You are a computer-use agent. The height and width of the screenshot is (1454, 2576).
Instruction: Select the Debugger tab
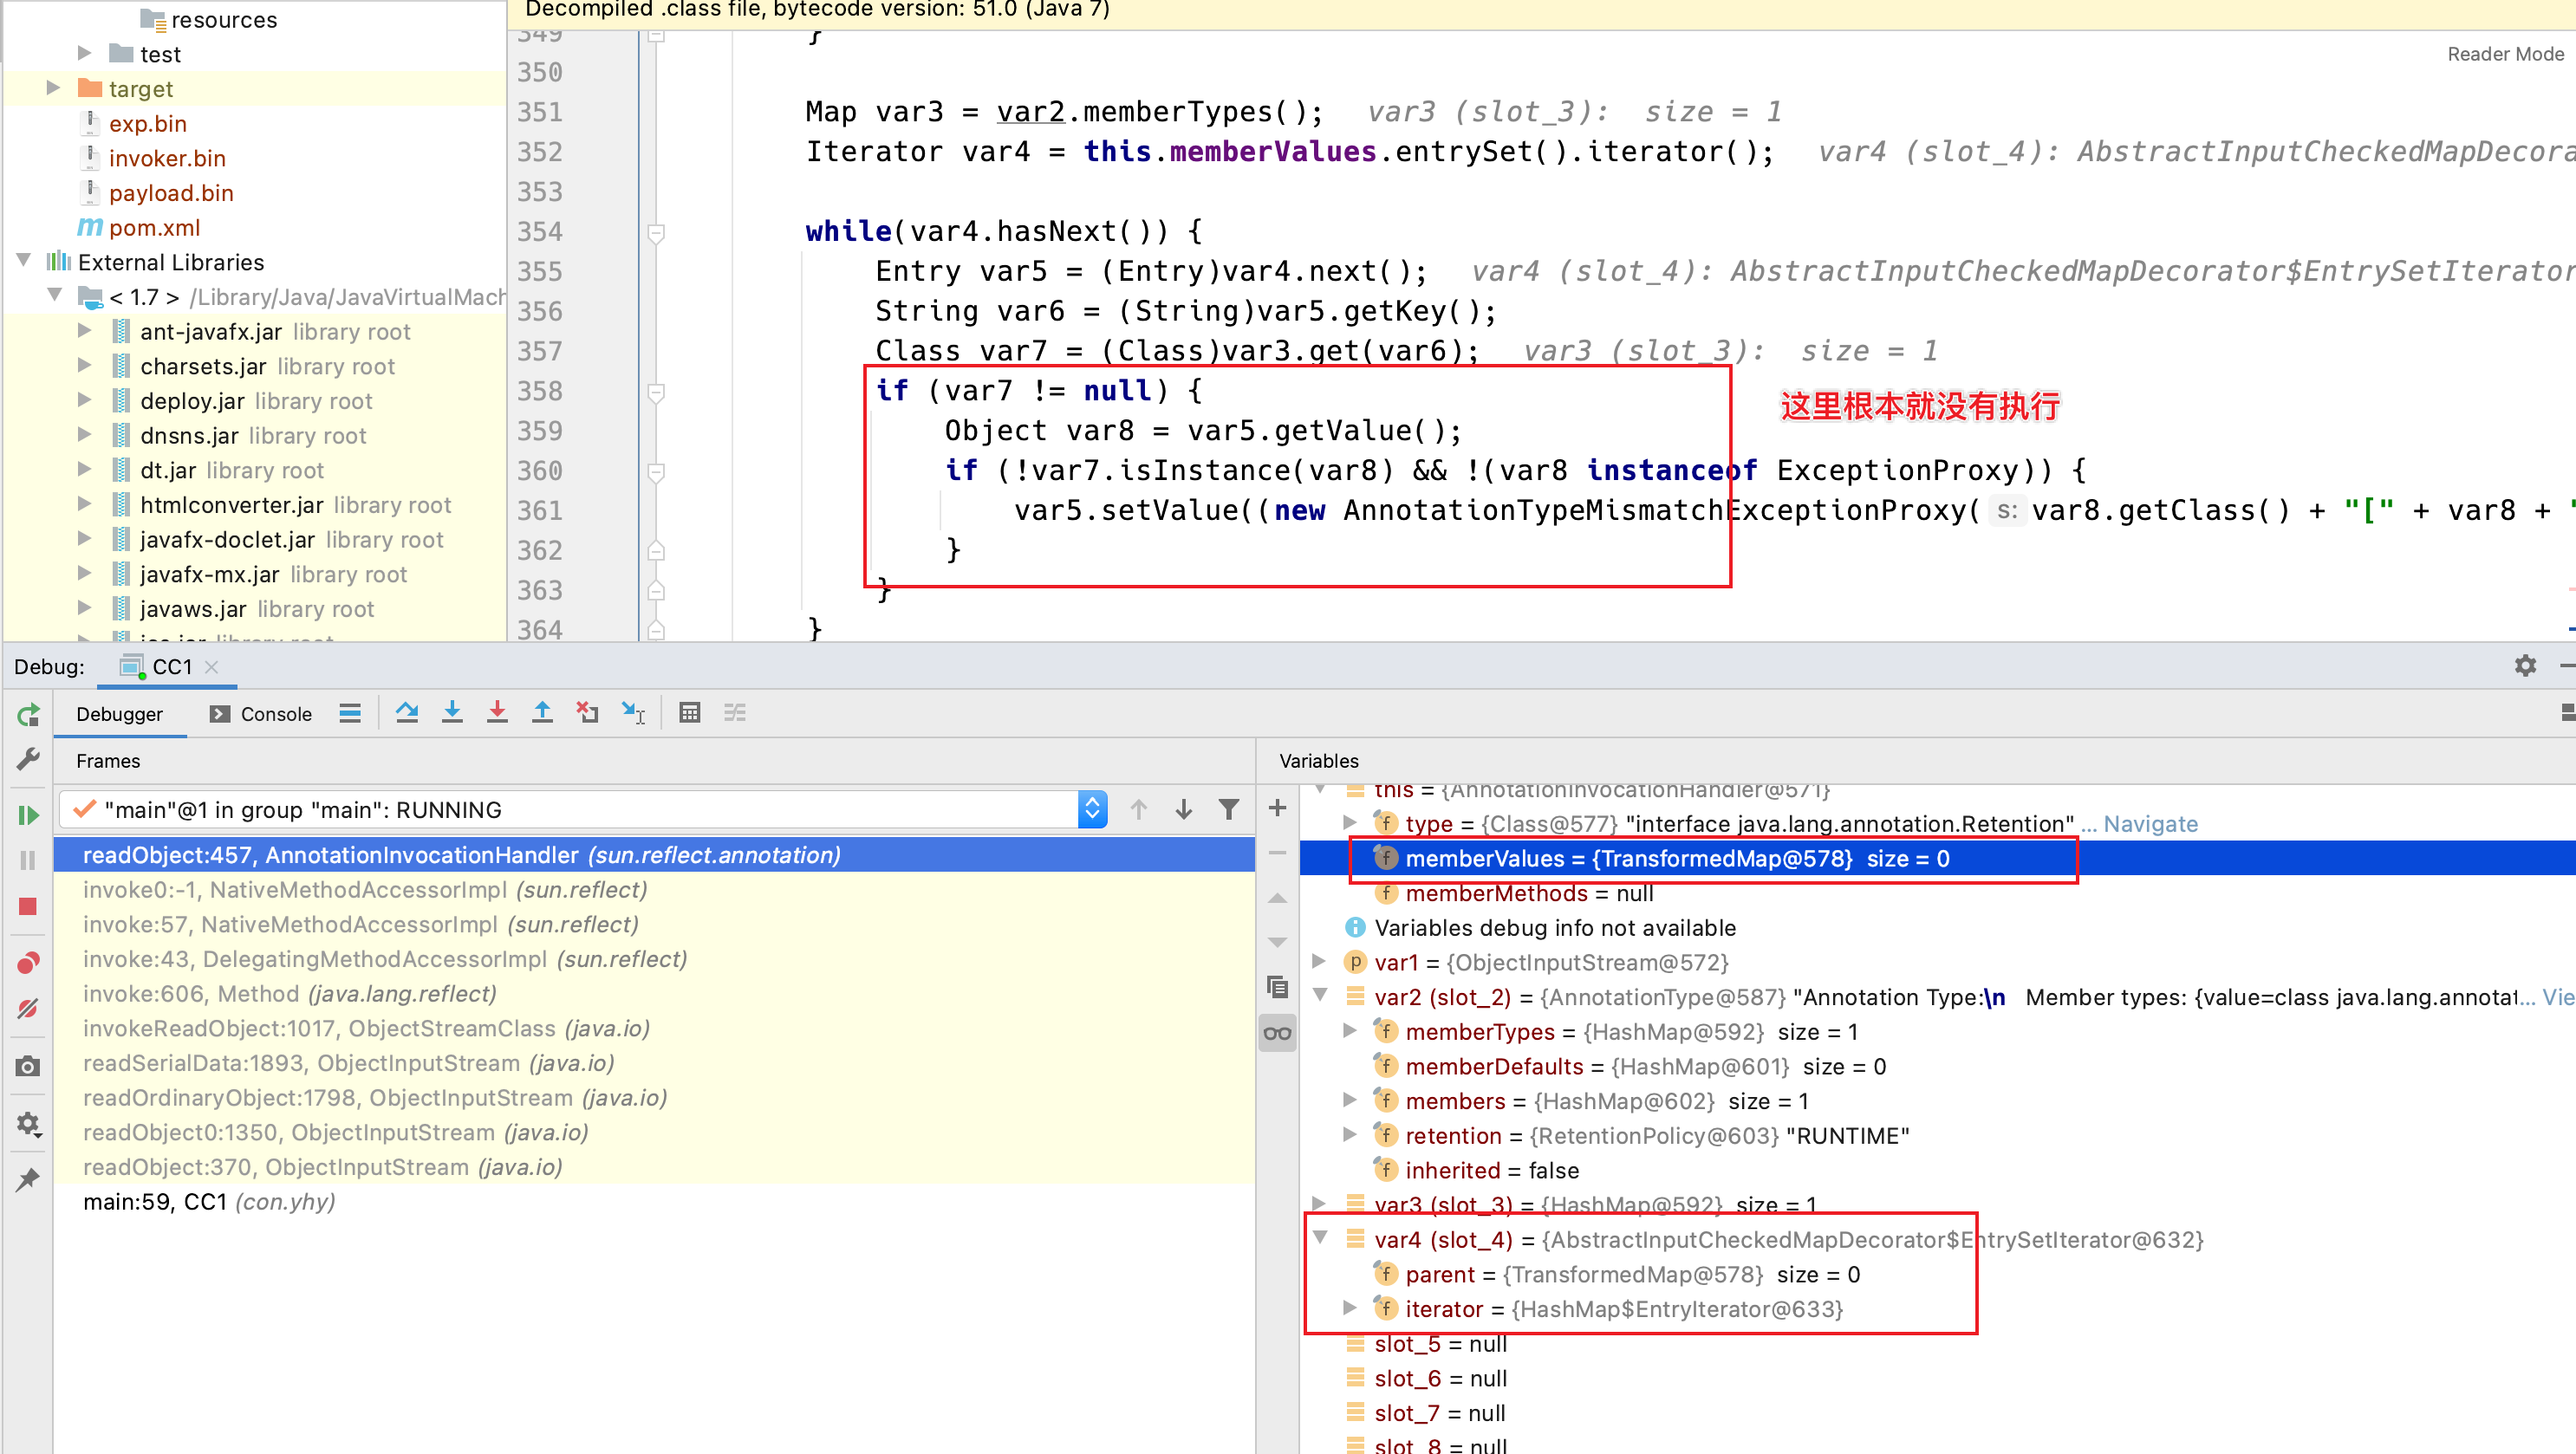coord(119,714)
